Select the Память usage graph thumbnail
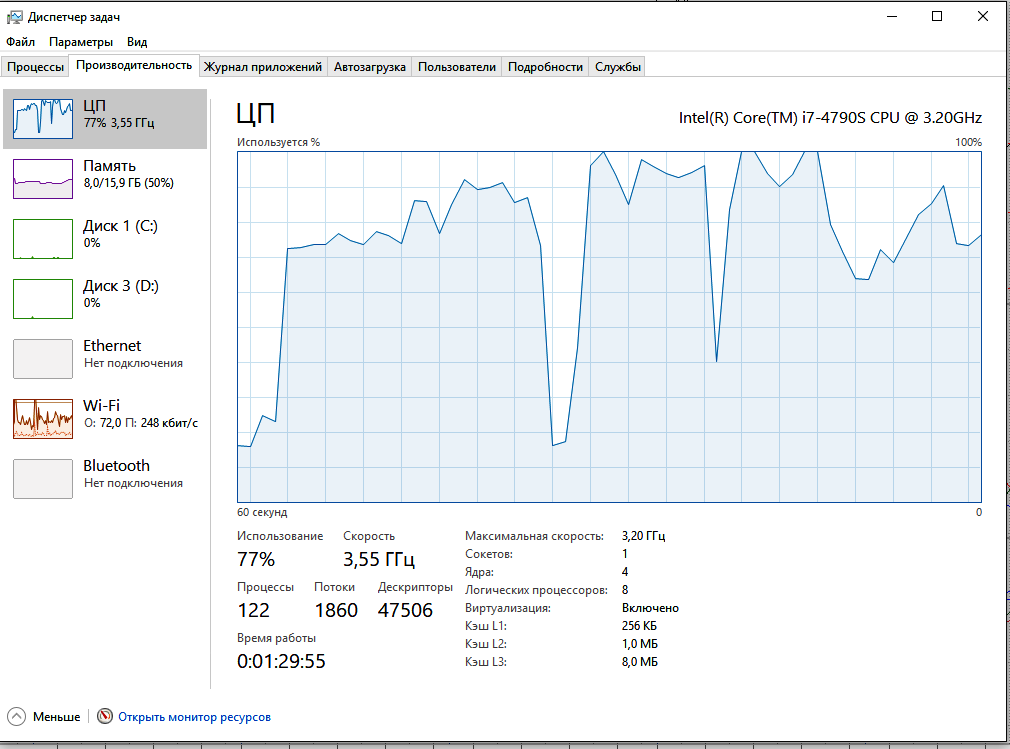 [x=43, y=178]
